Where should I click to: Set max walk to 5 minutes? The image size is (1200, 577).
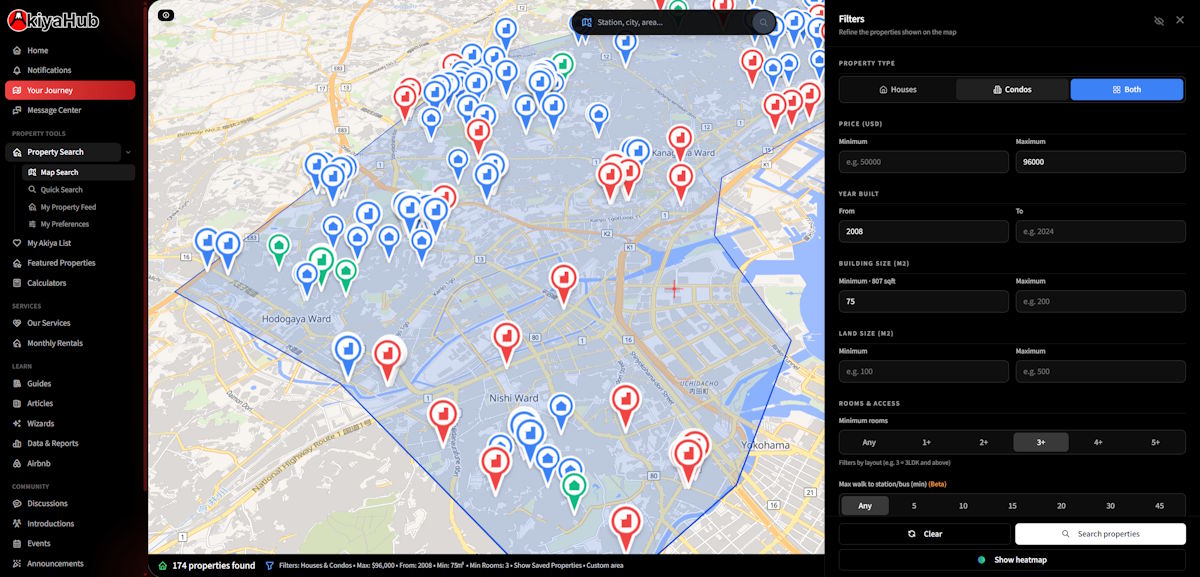click(x=914, y=506)
